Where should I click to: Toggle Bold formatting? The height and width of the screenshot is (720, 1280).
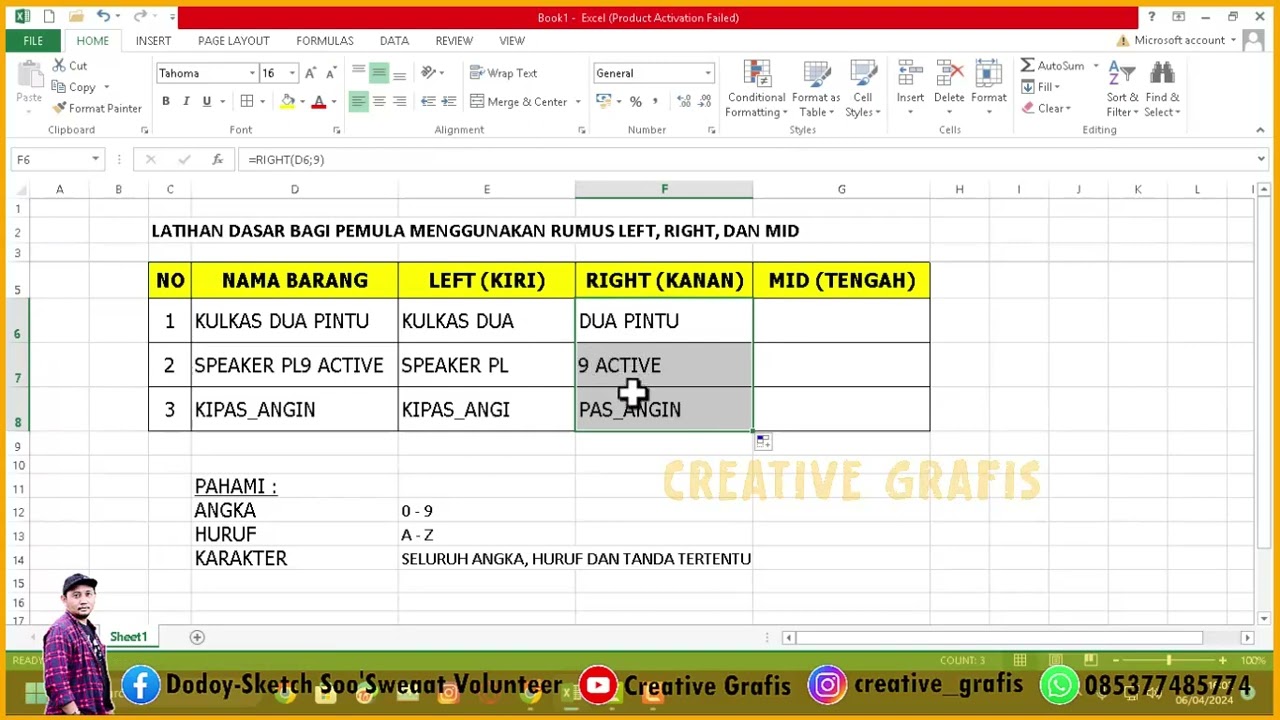(166, 101)
